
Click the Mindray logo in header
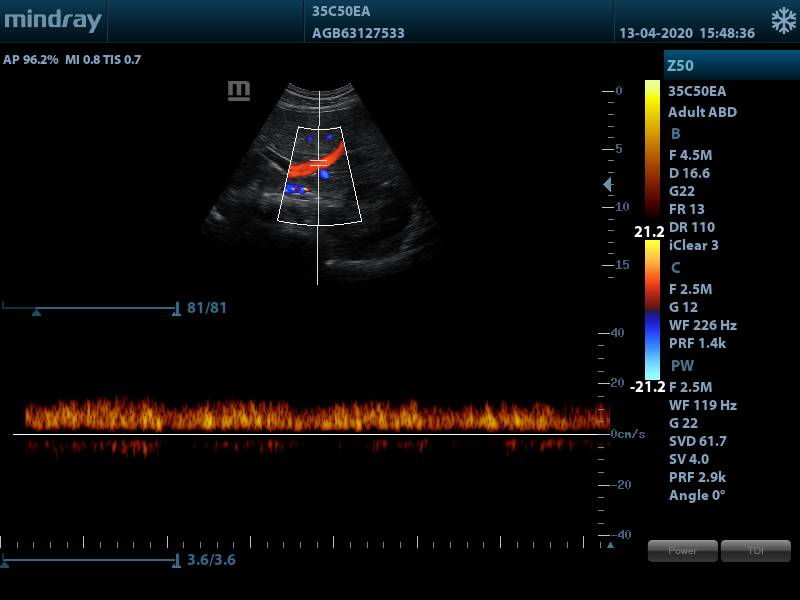tap(52, 21)
